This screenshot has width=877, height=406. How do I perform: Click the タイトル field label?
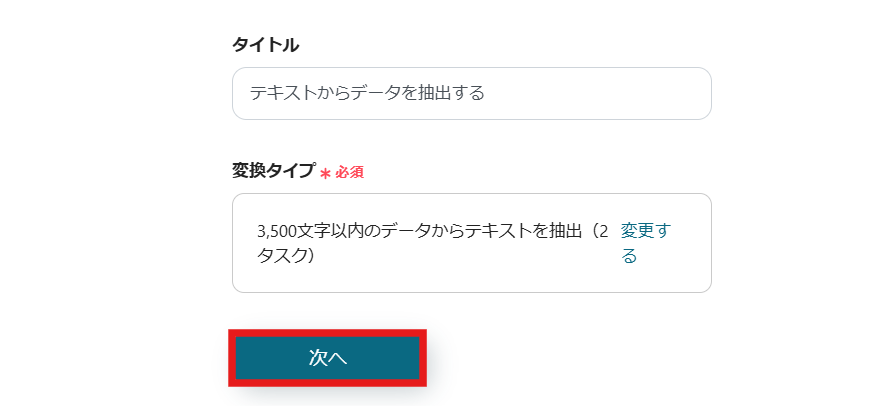click(x=265, y=45)
